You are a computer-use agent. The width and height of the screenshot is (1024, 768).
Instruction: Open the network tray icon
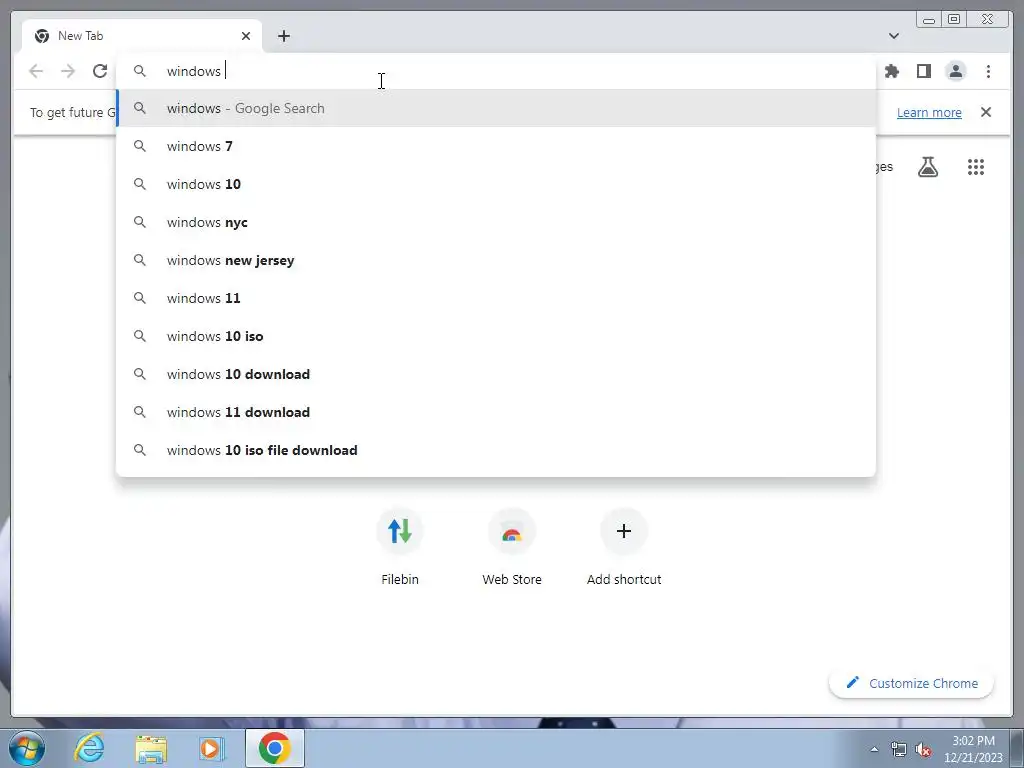click(899, 749)
